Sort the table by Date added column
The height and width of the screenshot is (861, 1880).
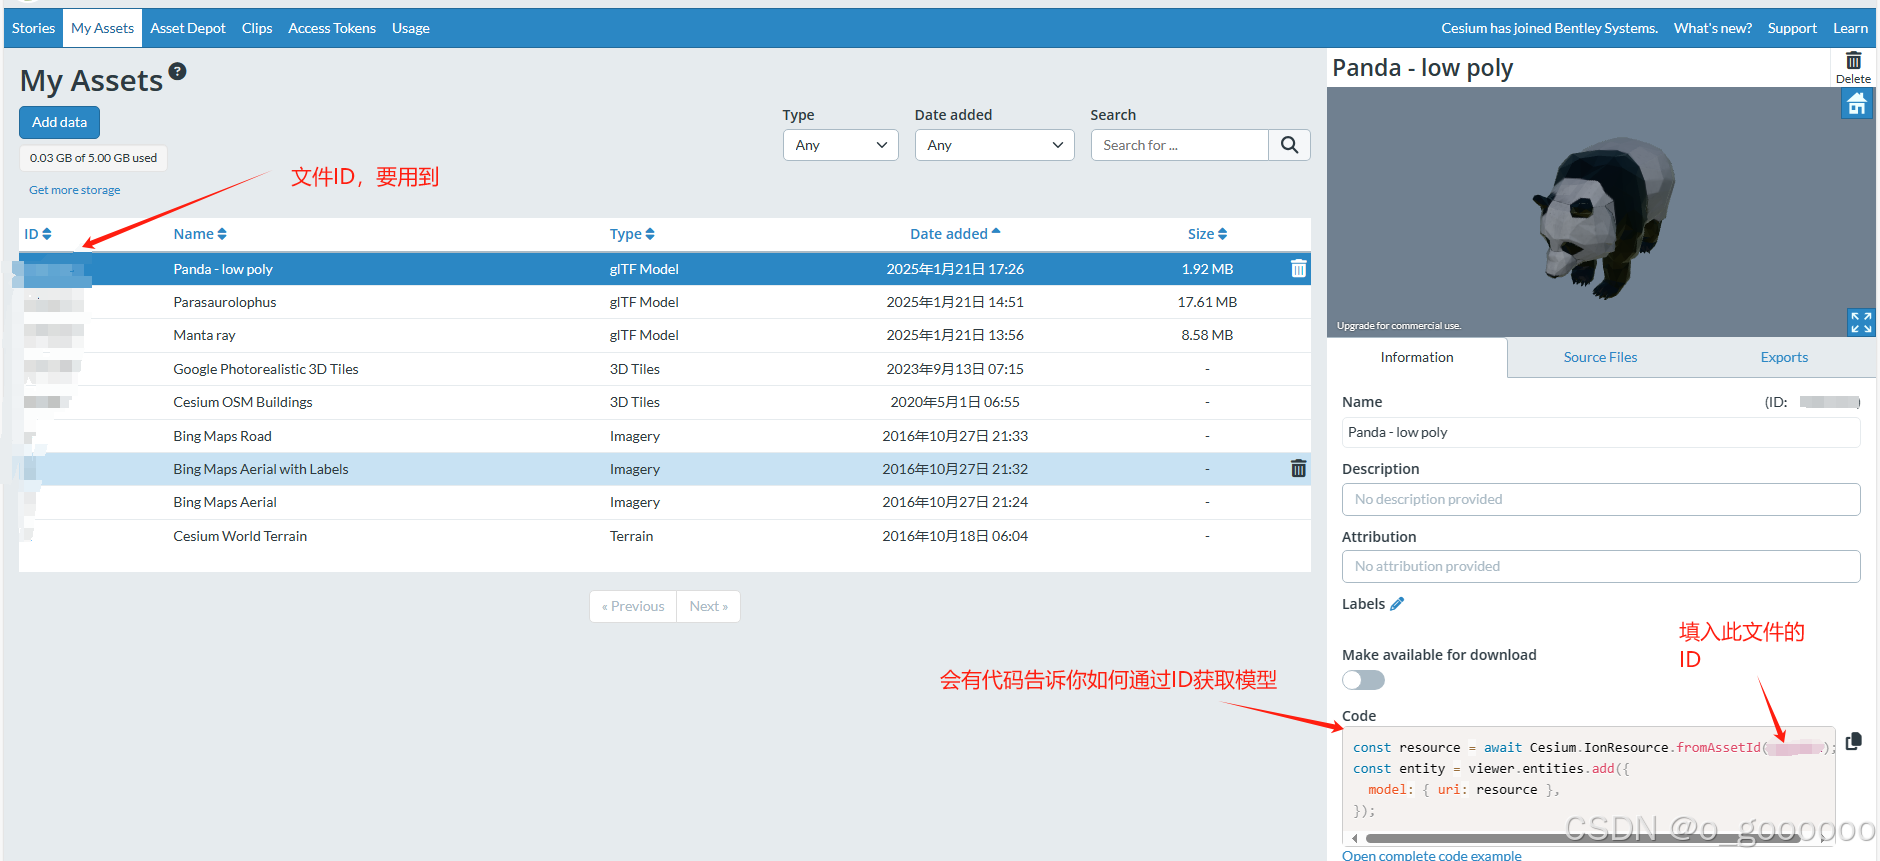pyautogui.click(x=955, y=234)
